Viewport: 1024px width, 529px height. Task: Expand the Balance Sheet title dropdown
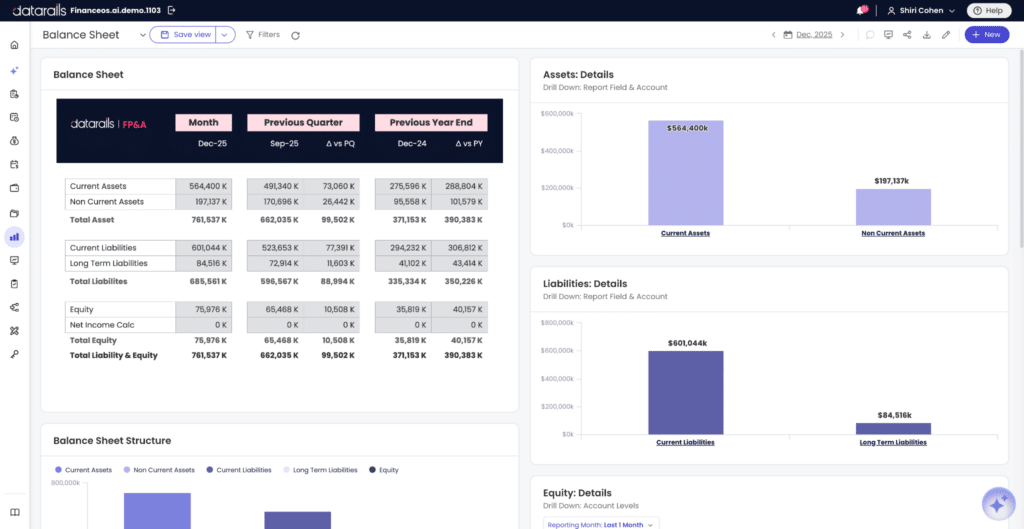point(142,35)
